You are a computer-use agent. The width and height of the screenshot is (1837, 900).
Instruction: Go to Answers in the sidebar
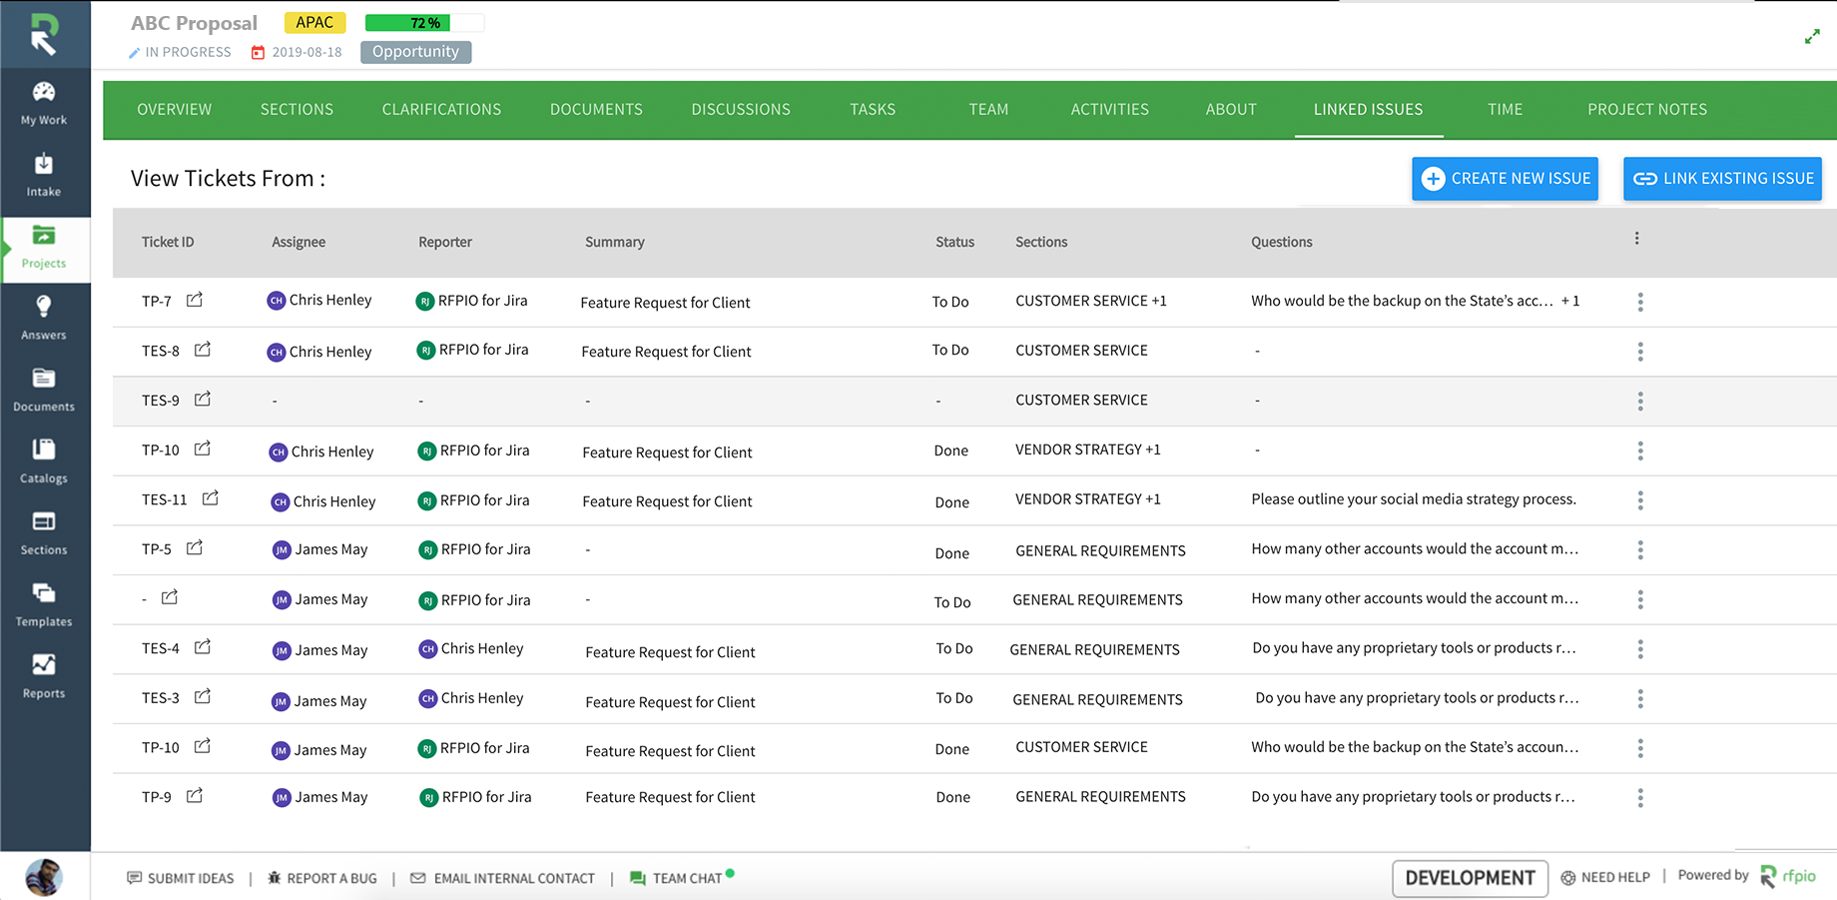coord(44,318)
